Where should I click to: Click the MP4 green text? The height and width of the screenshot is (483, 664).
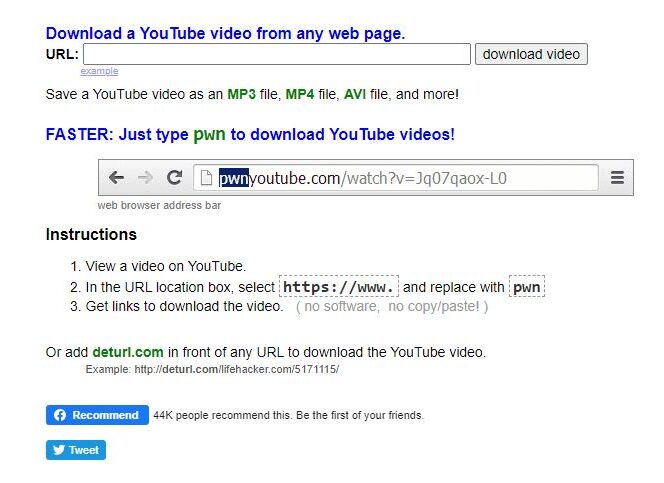coord(300,94)
